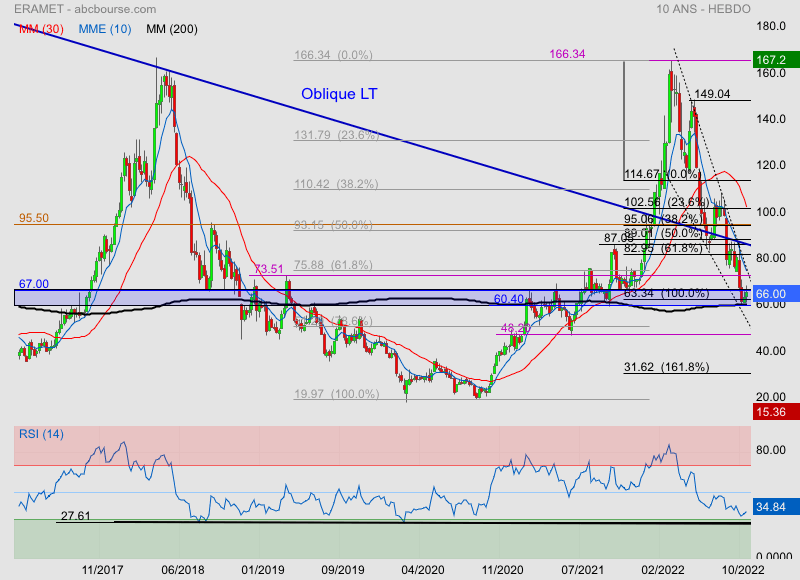This screenshot has height=580, width=800.
Task: Click the 10 ANS - HEBDO label
Action: tap(703, 9)
